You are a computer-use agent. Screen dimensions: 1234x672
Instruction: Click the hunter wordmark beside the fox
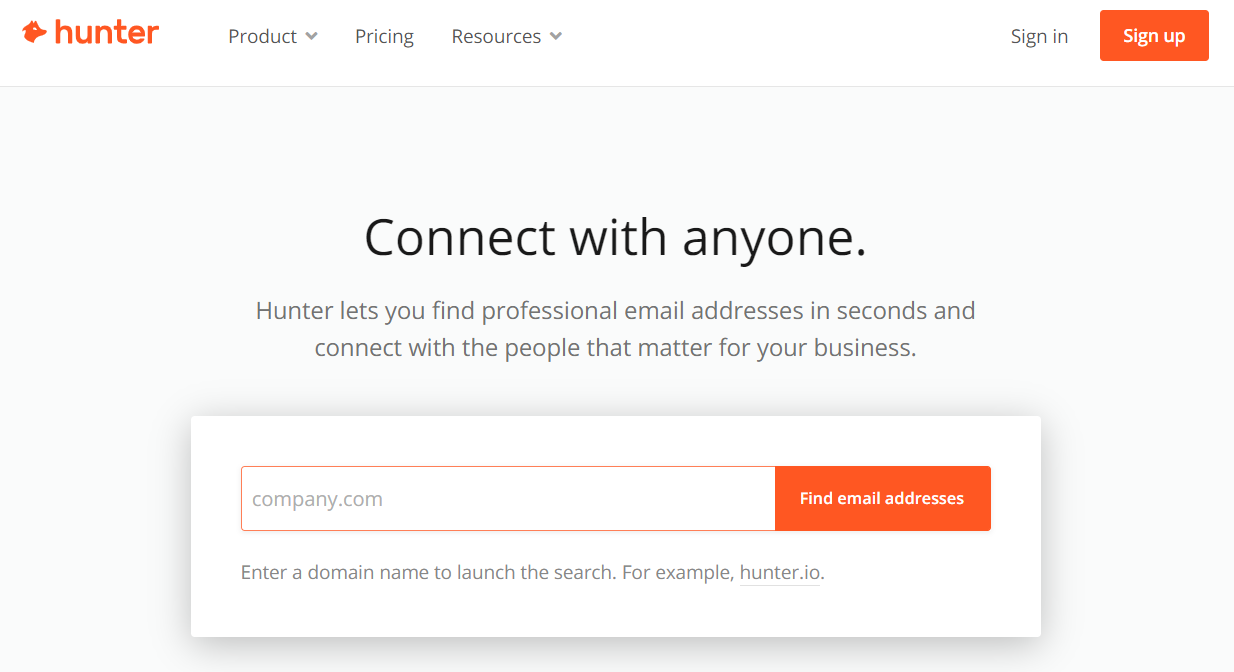point(106,33)
